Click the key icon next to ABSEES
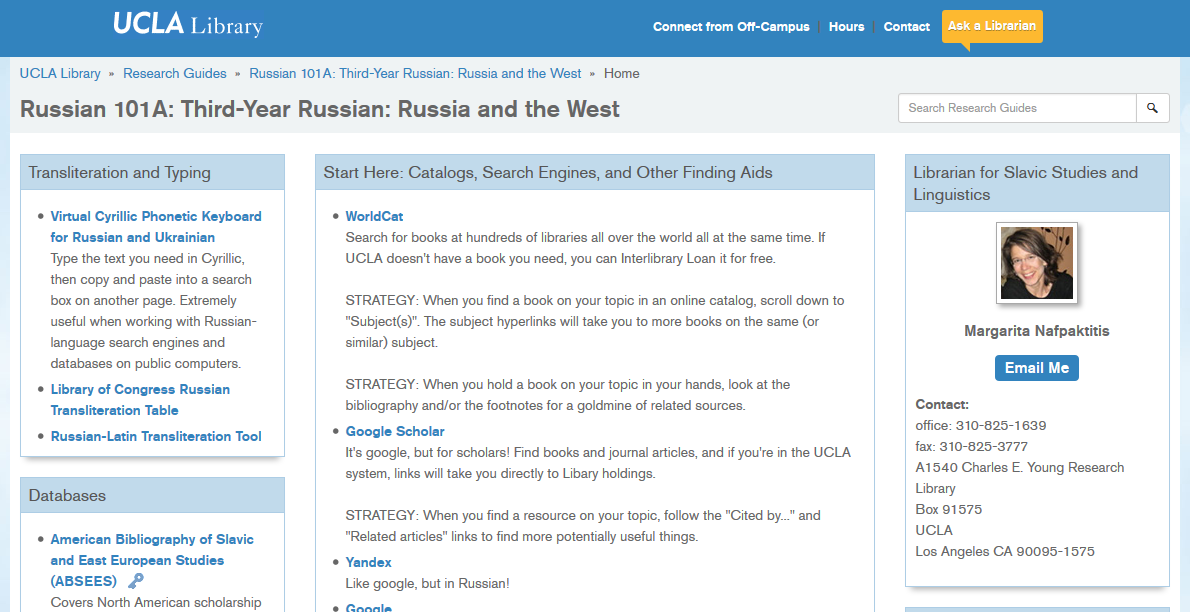1190x612 pixels. pos(136,581)
